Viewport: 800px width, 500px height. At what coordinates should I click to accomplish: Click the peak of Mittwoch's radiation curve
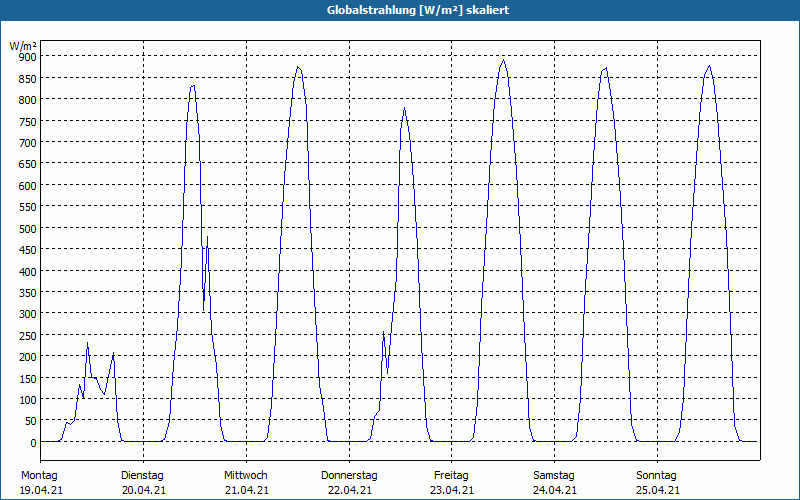pos(298,67)
